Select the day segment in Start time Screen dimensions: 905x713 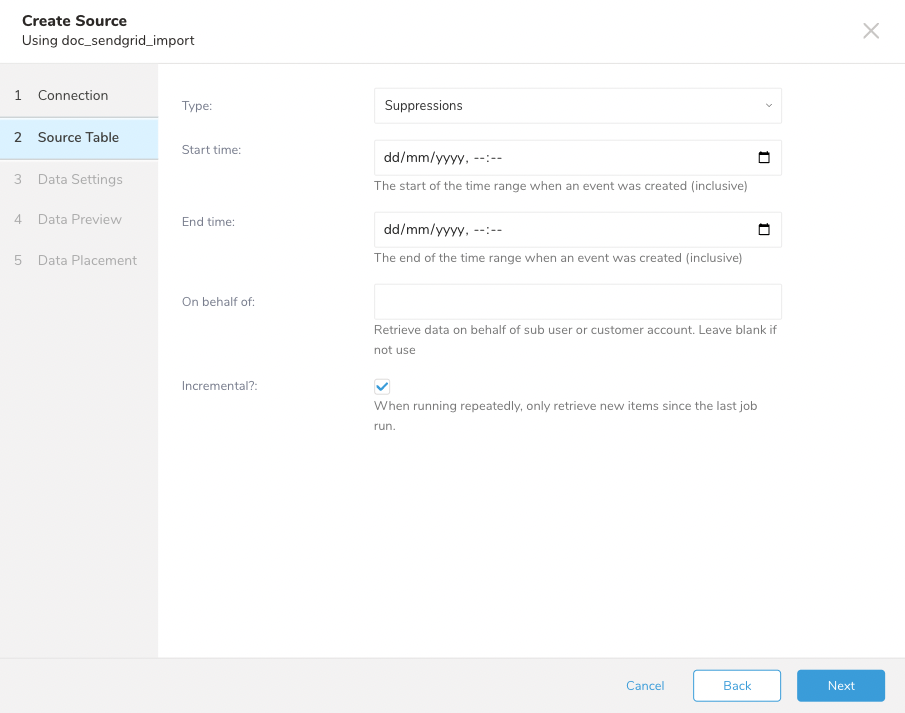393,158
